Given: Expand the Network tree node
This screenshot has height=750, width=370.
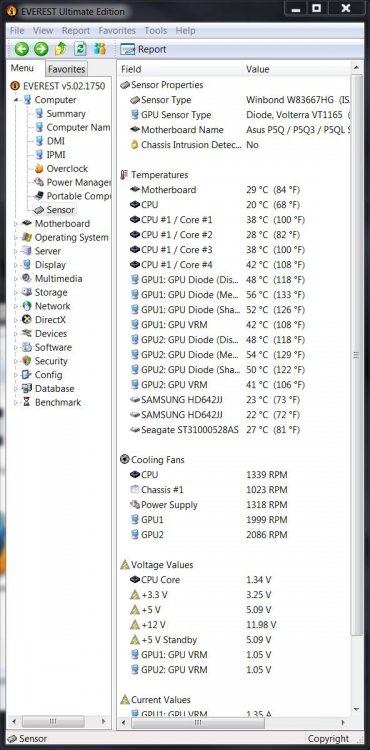Looking at the screenshot, I should coord(16,306).
